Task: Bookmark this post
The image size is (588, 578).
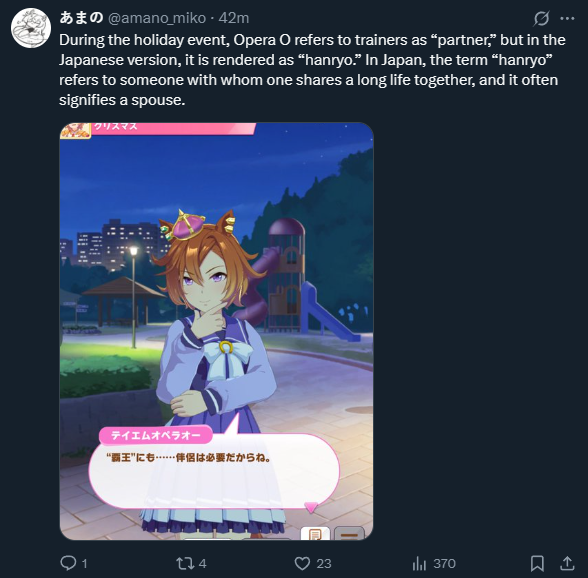Action: (537, 563)
